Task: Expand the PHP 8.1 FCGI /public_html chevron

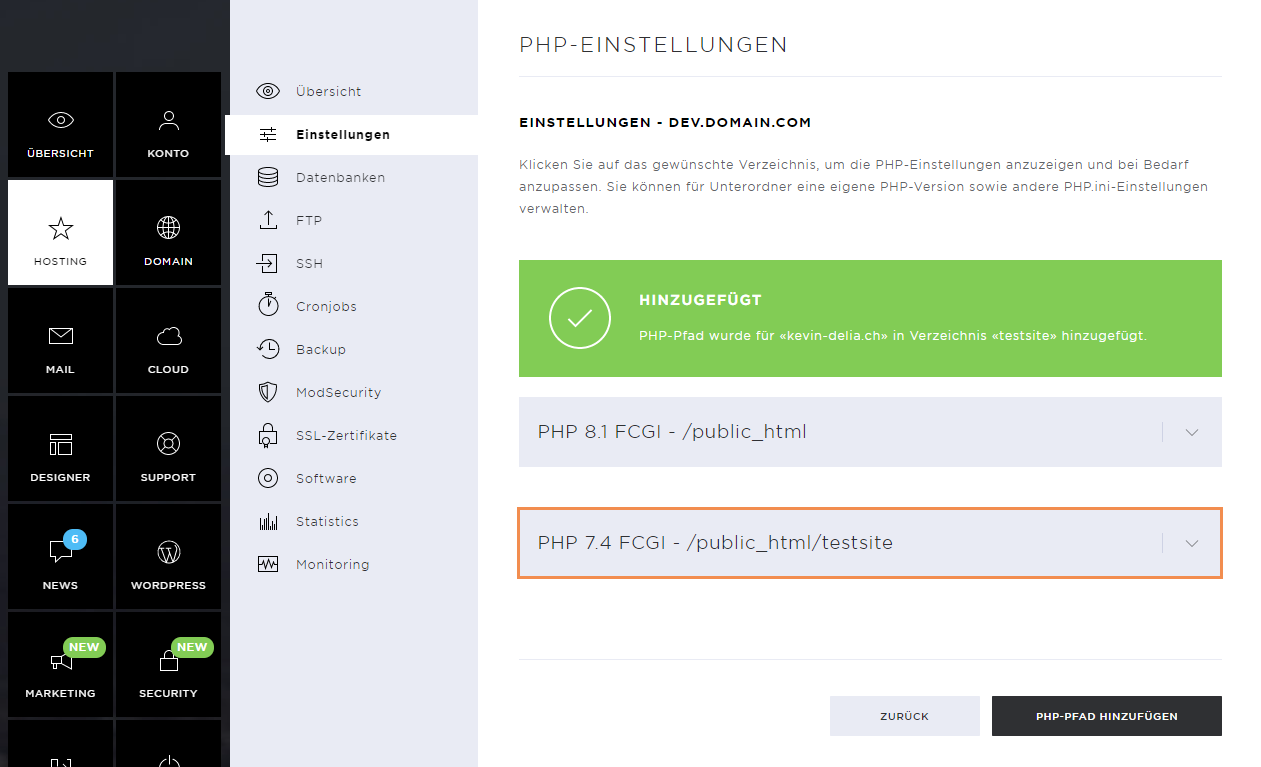Action: tap(1191, 432)
